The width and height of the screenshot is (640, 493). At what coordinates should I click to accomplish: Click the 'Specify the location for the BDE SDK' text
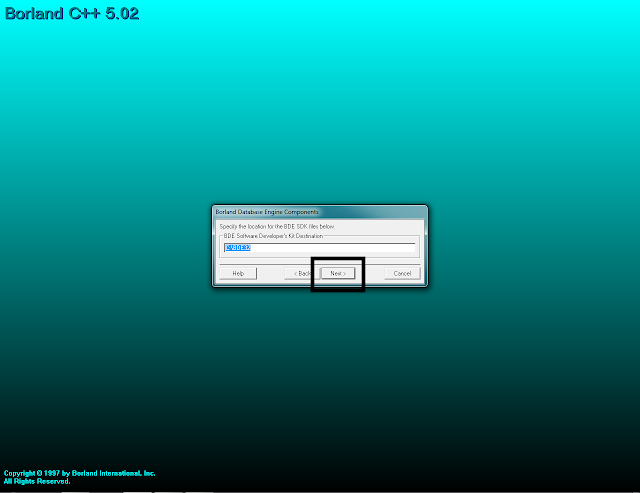[277, 227]
